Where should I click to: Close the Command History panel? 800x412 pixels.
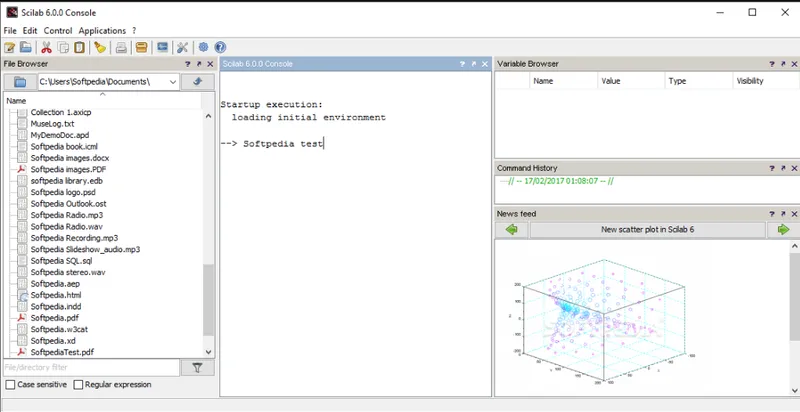794,168
